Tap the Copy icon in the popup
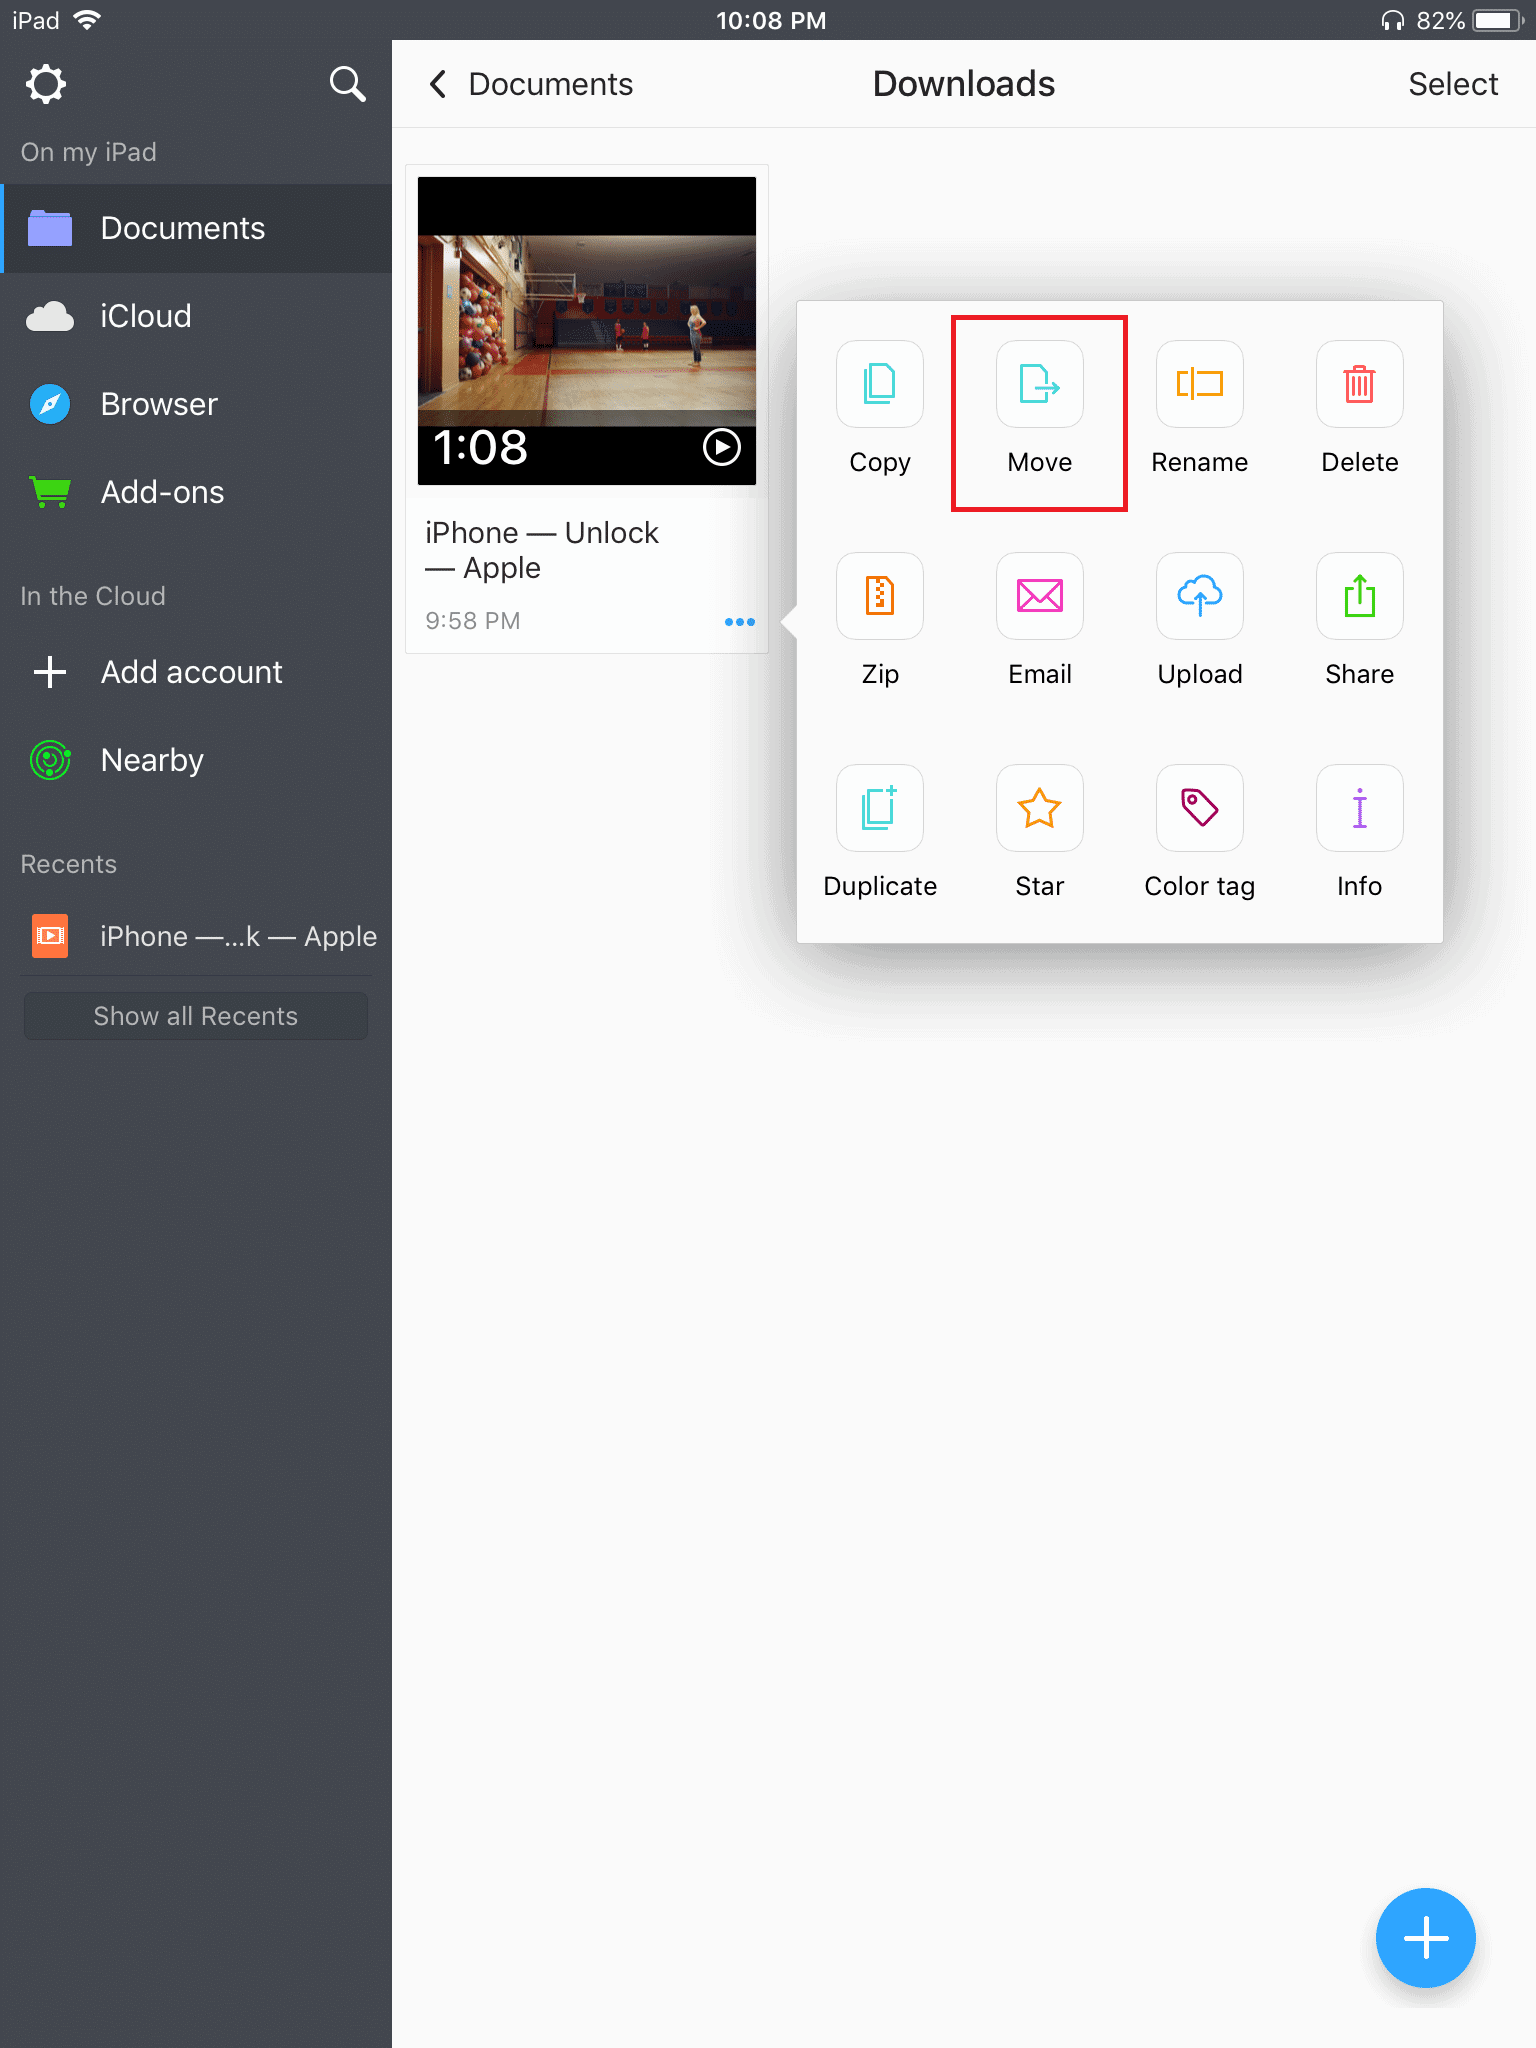Image resolution: width=1536 pixels, height=2048 pixels. click(879, 385)
